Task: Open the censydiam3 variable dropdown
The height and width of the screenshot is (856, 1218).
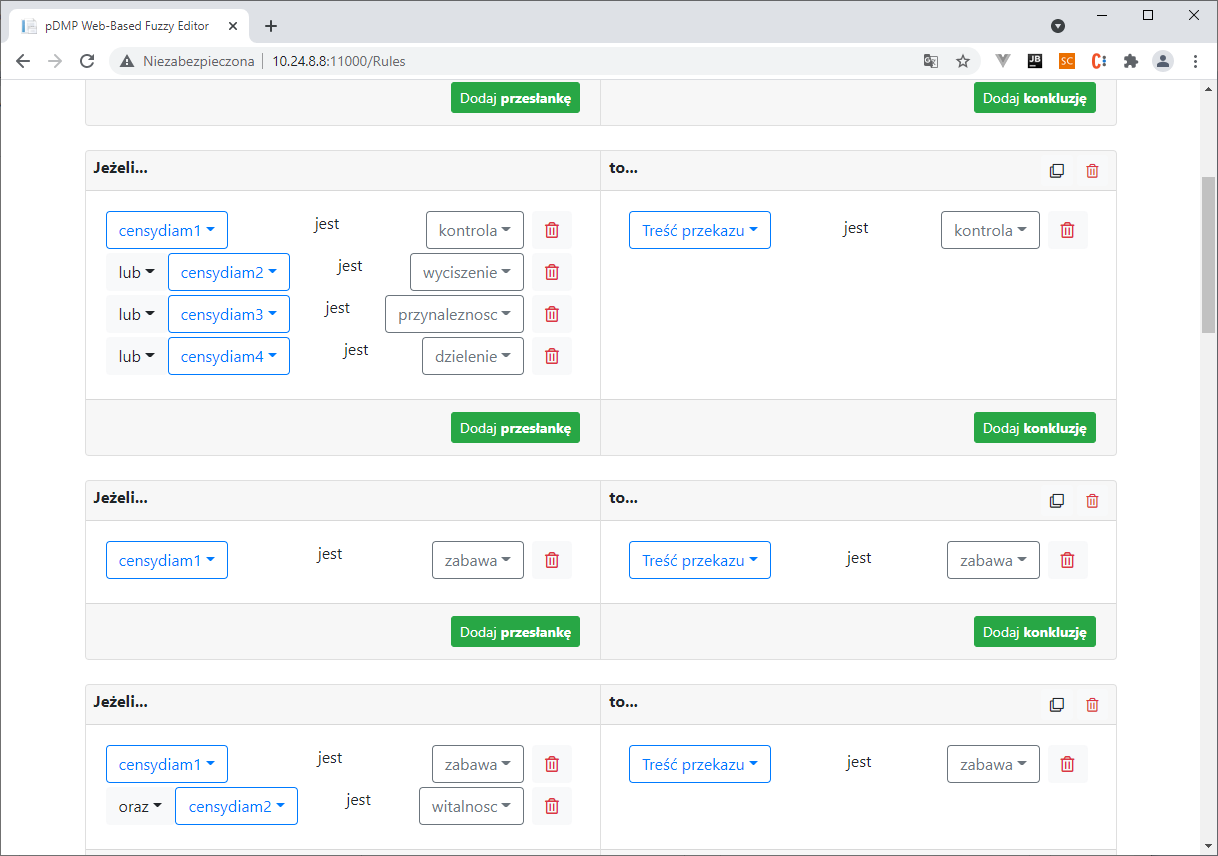Action: point(229,314)
